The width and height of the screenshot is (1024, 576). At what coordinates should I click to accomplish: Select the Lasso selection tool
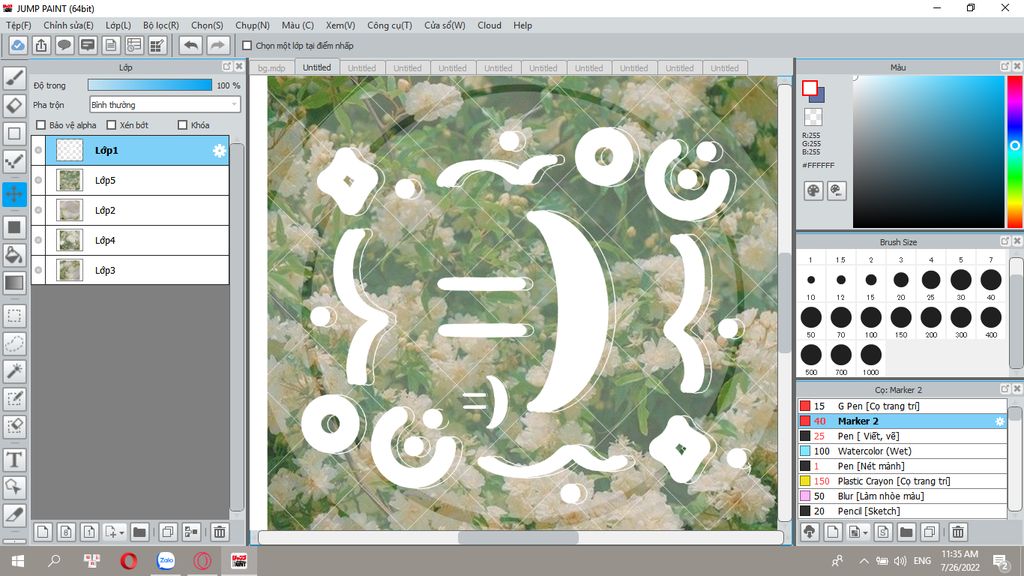coord(14,344)
